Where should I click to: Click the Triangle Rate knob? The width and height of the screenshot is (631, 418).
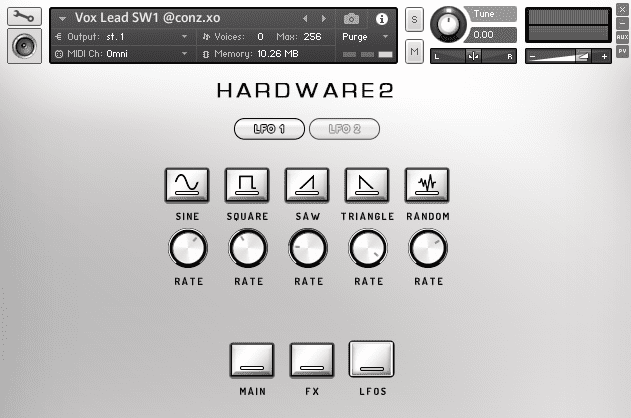pyautogui.click(x=368, y=248)
